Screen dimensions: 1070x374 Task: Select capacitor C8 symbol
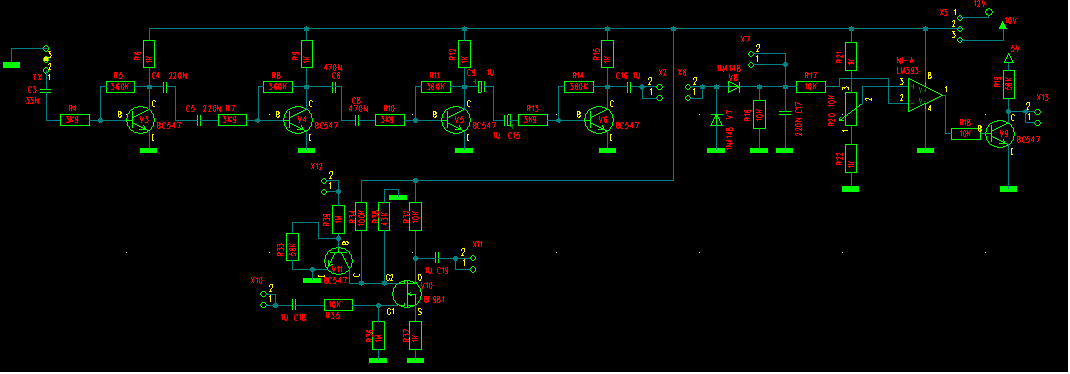[357, 120]
